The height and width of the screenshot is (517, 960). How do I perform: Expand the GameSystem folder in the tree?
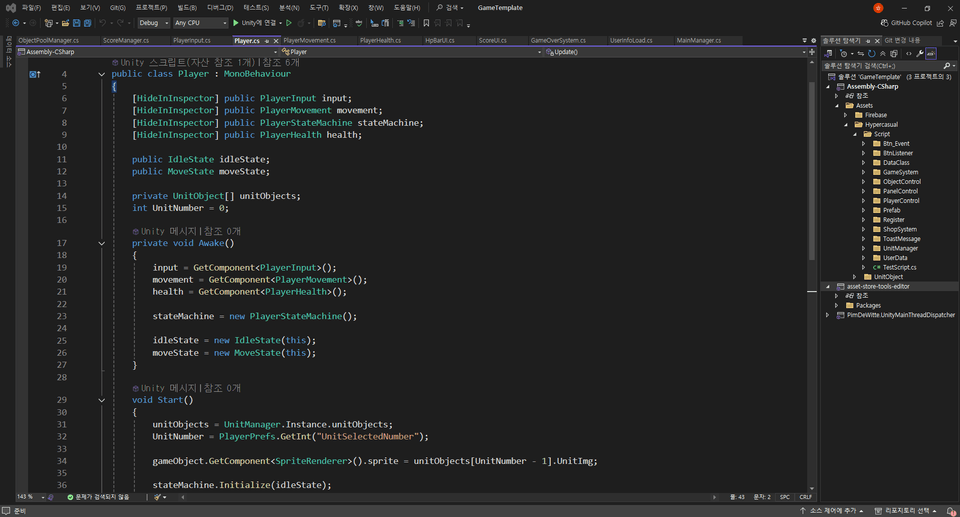864,172
